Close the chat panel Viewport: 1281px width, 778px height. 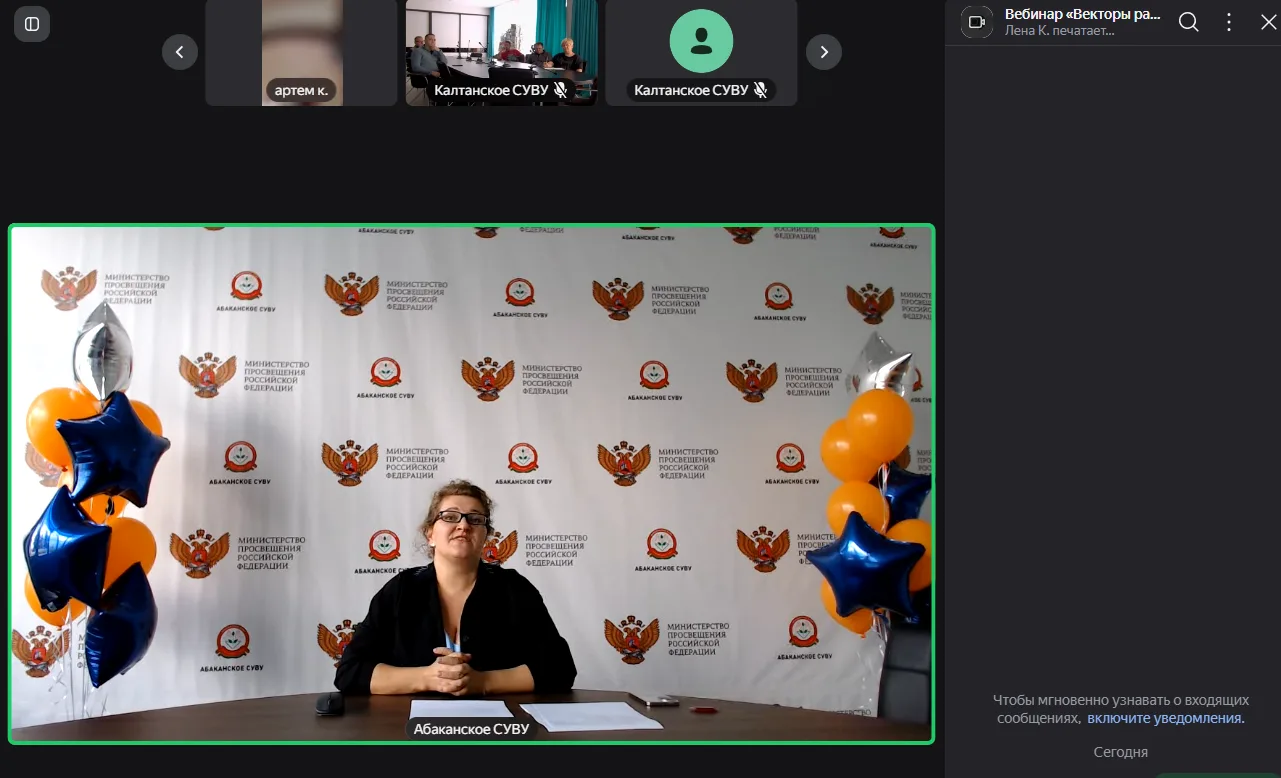tap(1268, 22)
